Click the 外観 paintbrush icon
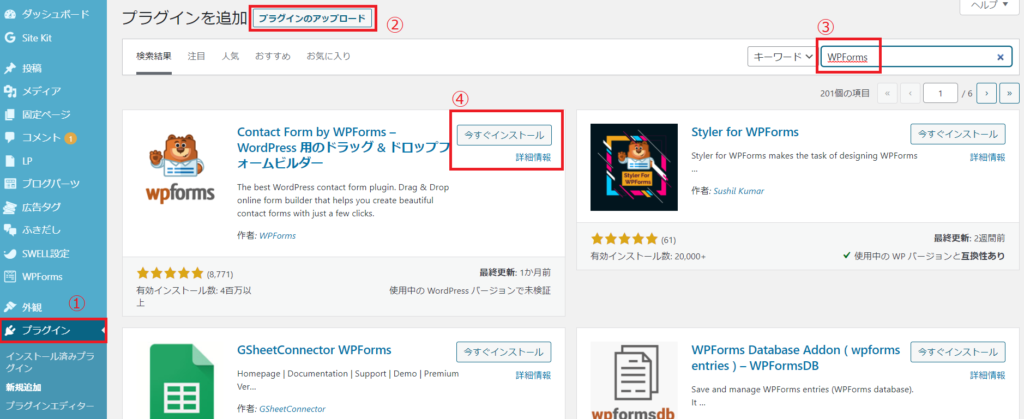Image resolution: width=1024 pixels, height=419 pixels. pyautogui.click(x=9, y=307)
